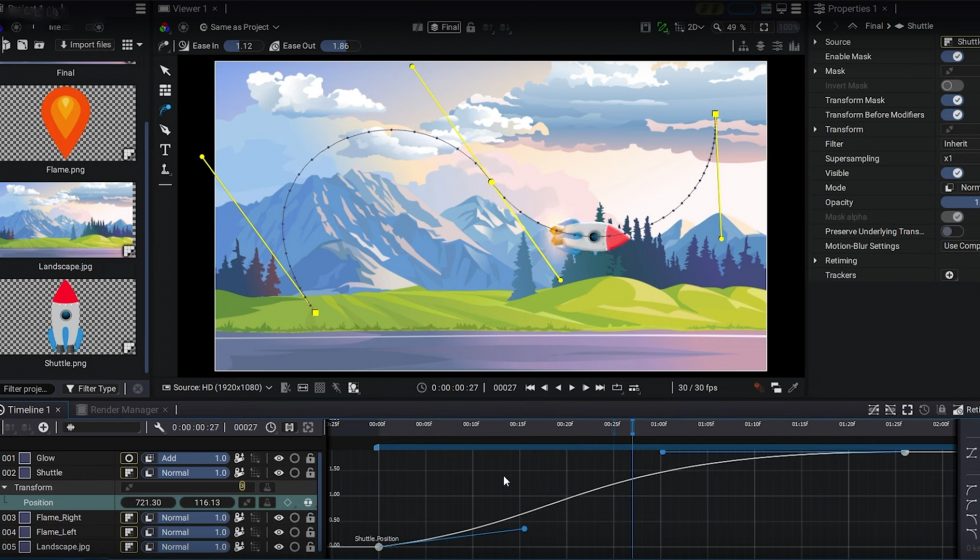980x560 pixels.
Task: Switch to the Render Manager tab
Action: pos(124,410)
